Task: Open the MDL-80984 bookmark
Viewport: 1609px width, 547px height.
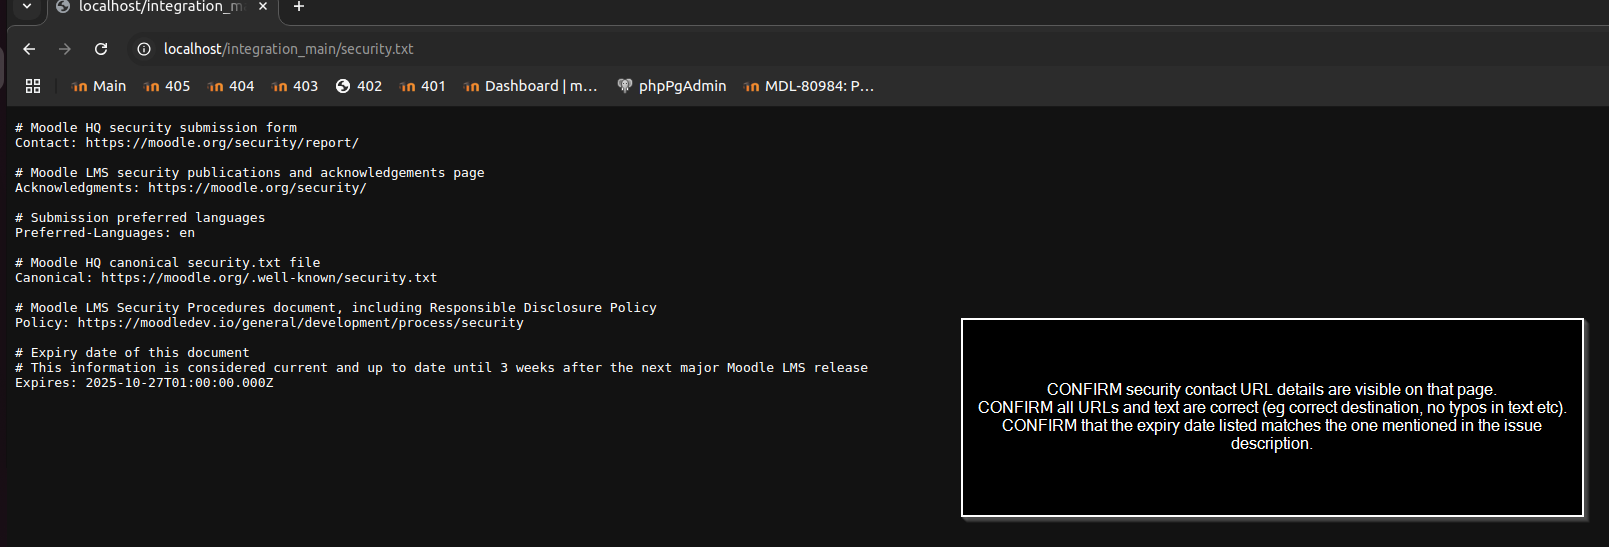Action: click(808, 86)
